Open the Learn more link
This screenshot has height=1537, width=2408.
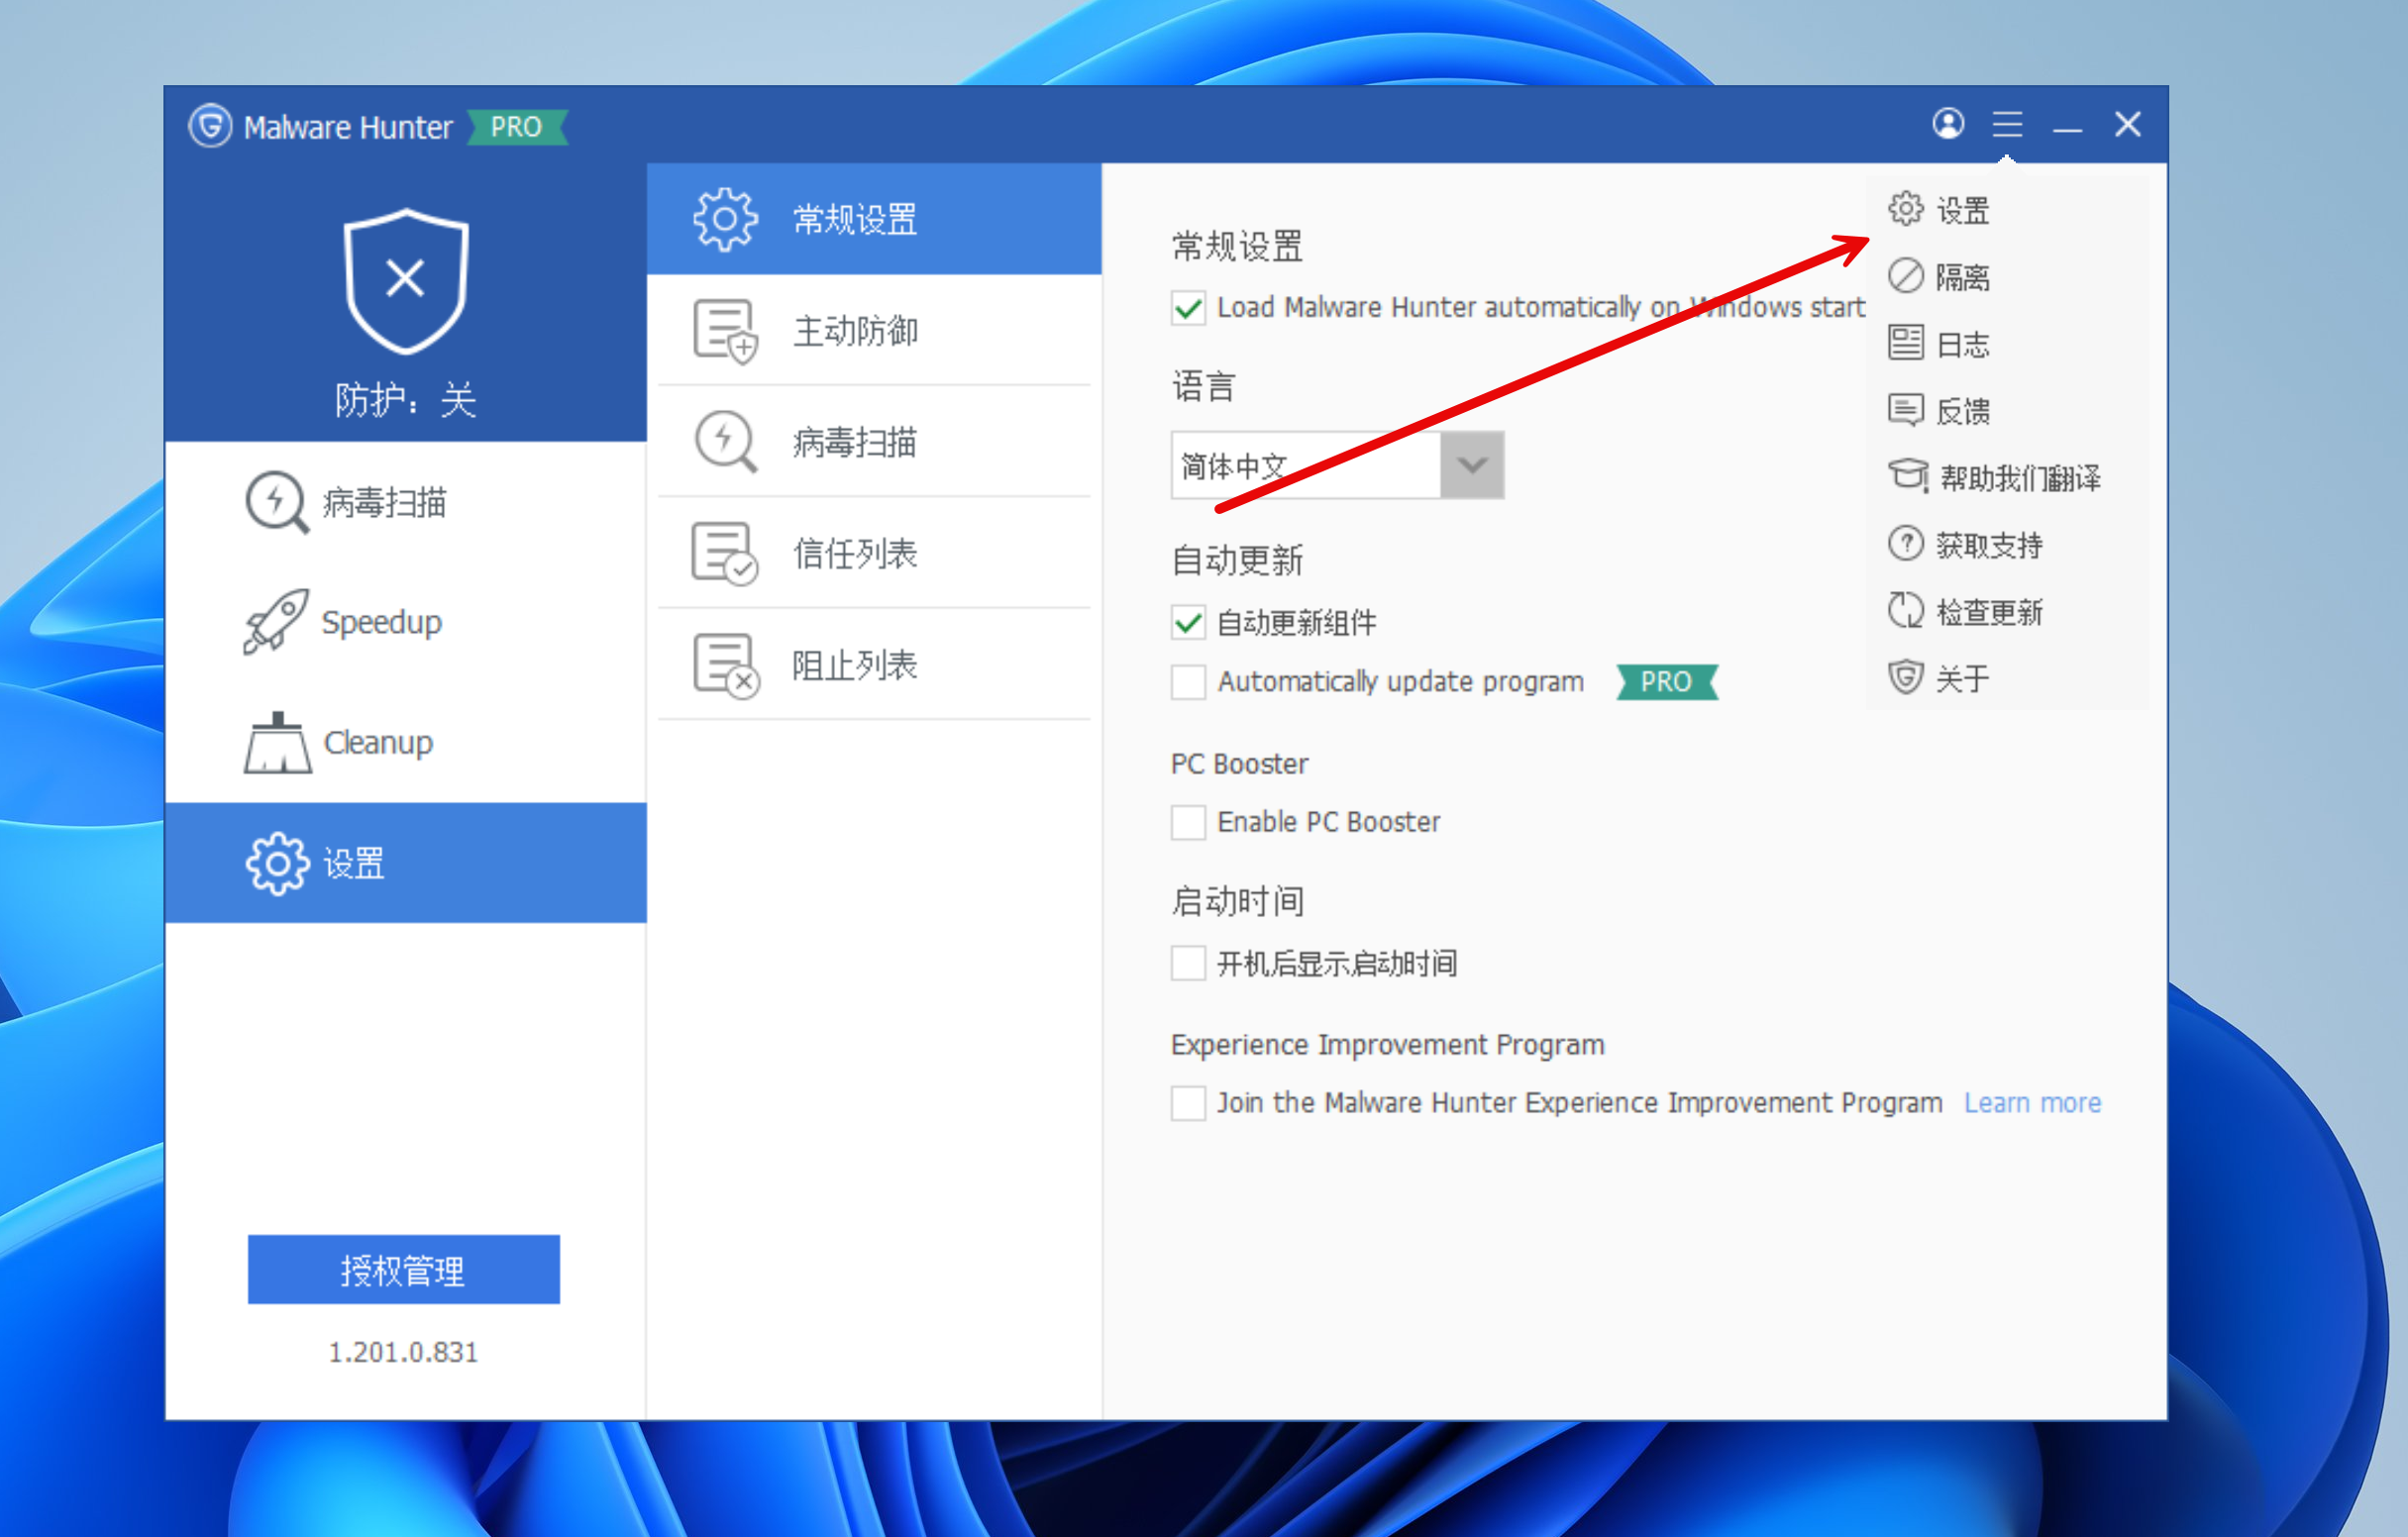(2031, 1103)
